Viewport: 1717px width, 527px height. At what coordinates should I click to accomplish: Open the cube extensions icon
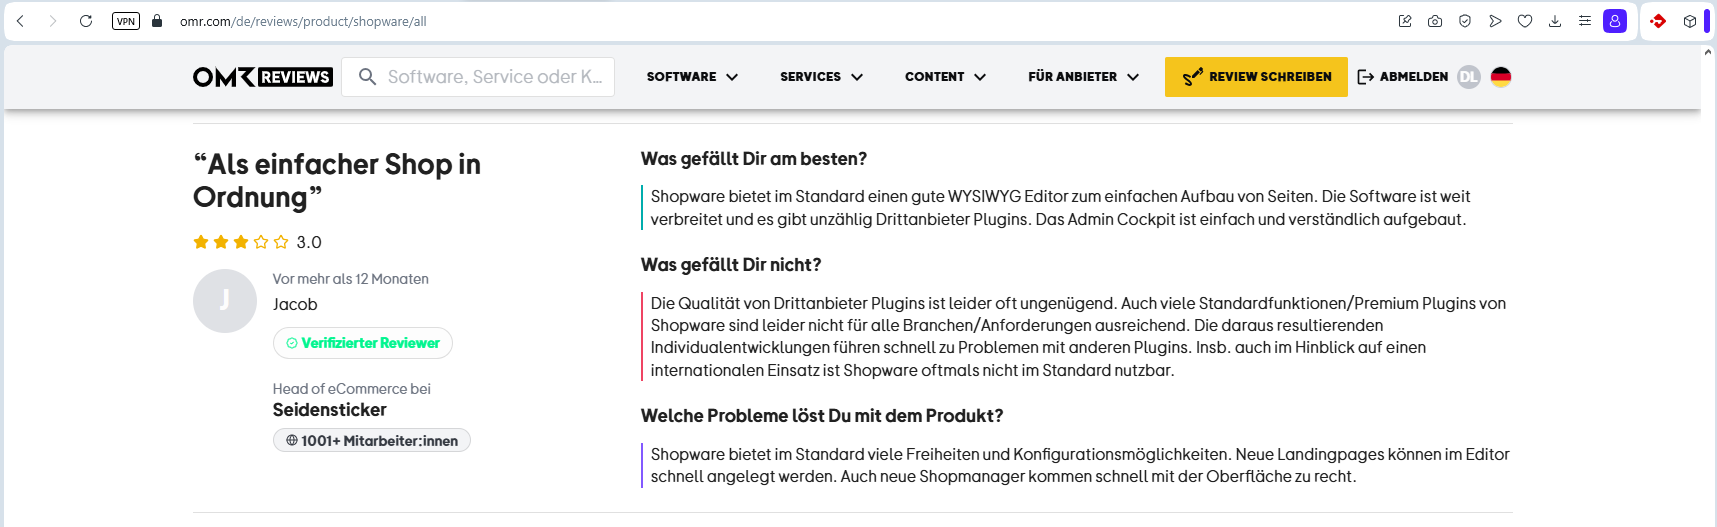1690,21
